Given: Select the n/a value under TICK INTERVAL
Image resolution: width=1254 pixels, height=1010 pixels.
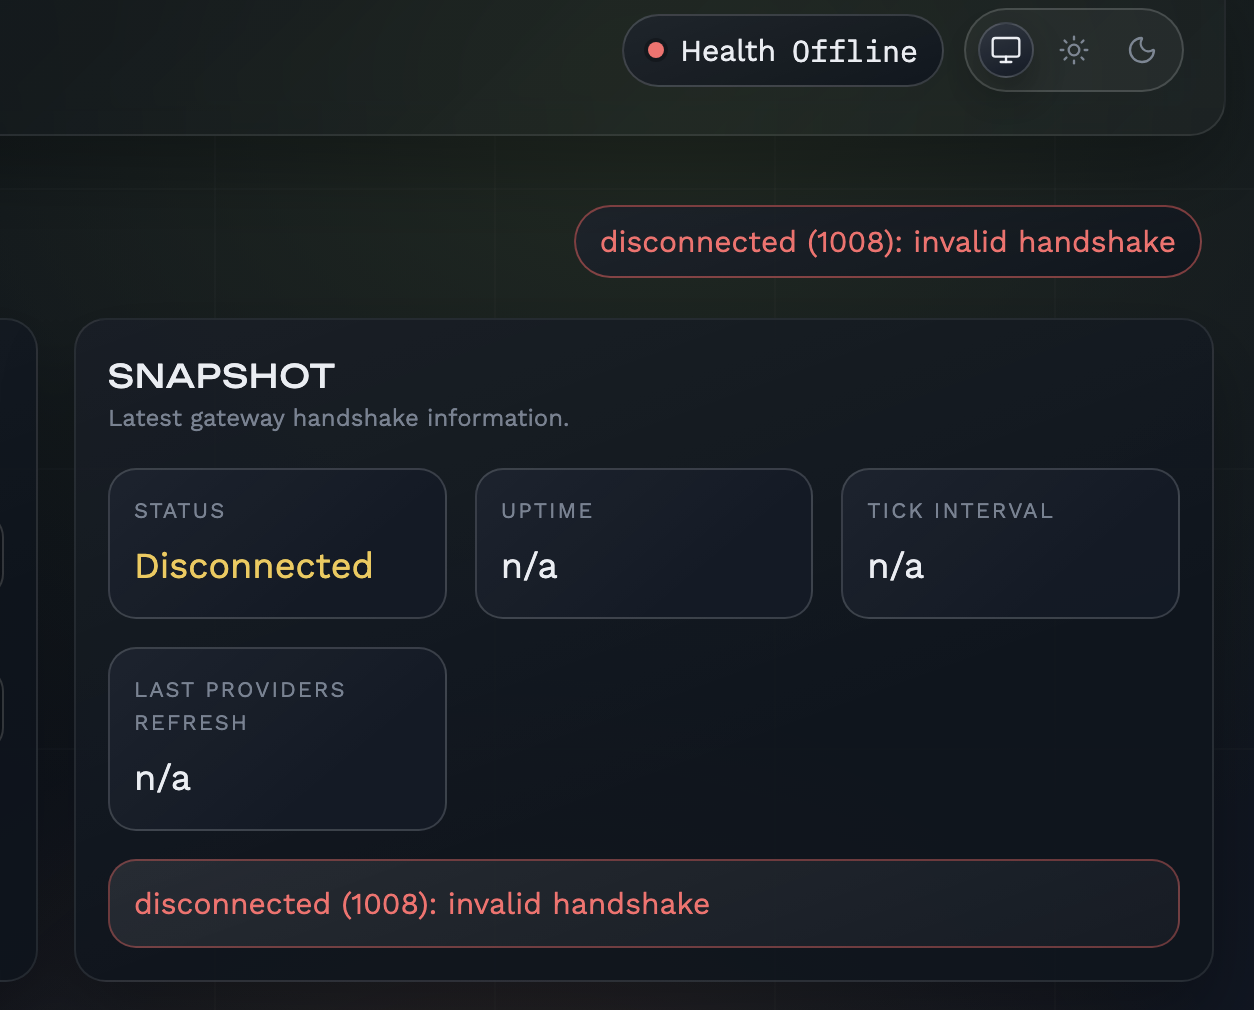Looking at the screenshot, I should click(x=896, y=567).
